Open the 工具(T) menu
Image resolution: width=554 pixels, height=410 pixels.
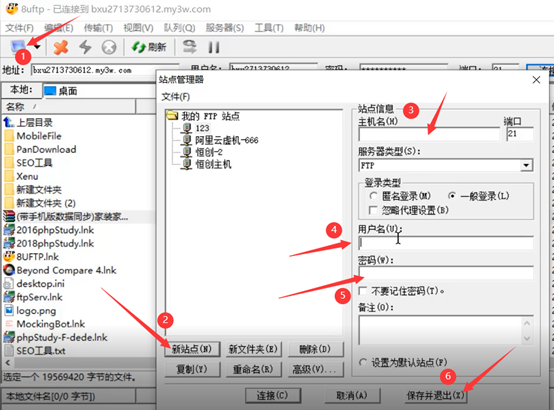pyautogui.click(x=269, y=28)
